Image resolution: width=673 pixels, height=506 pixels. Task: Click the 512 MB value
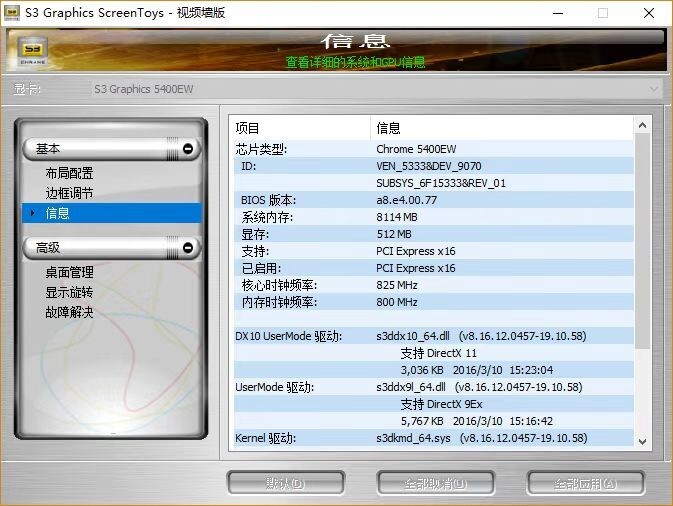(394, 234)
